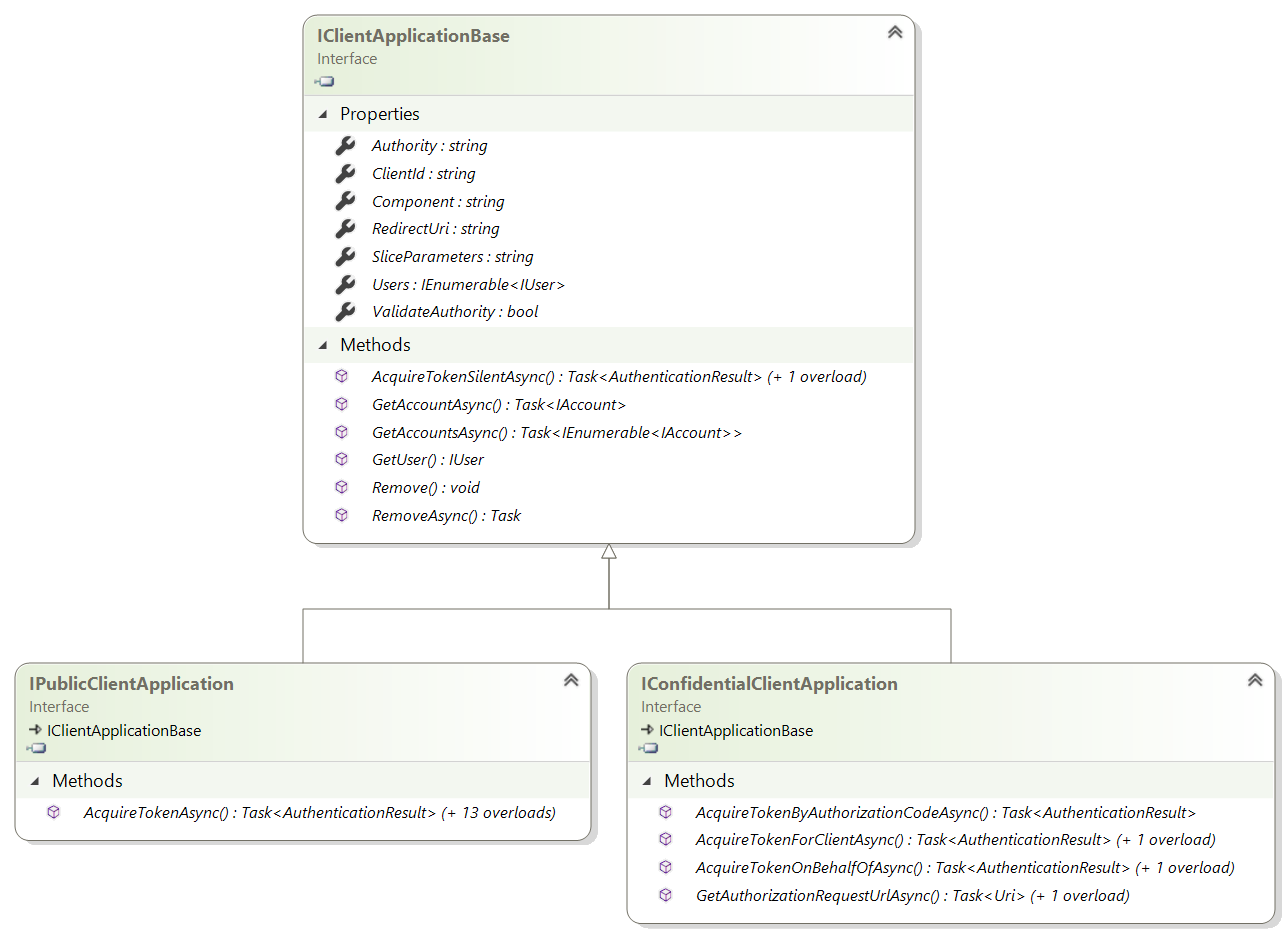The image size is (1288, 937).
Task: Select the Authority : string property
Action: 430,146
